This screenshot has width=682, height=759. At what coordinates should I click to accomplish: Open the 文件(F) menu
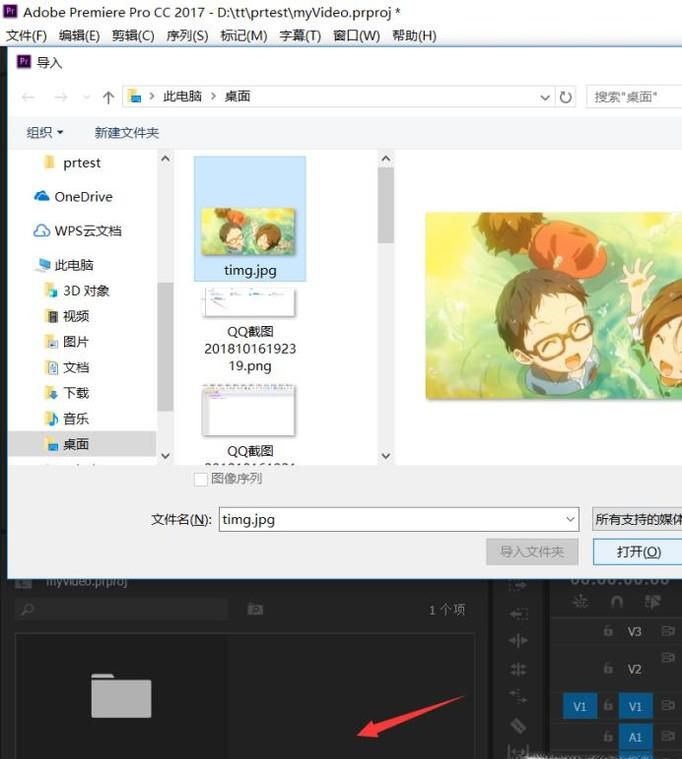(27, 36)
